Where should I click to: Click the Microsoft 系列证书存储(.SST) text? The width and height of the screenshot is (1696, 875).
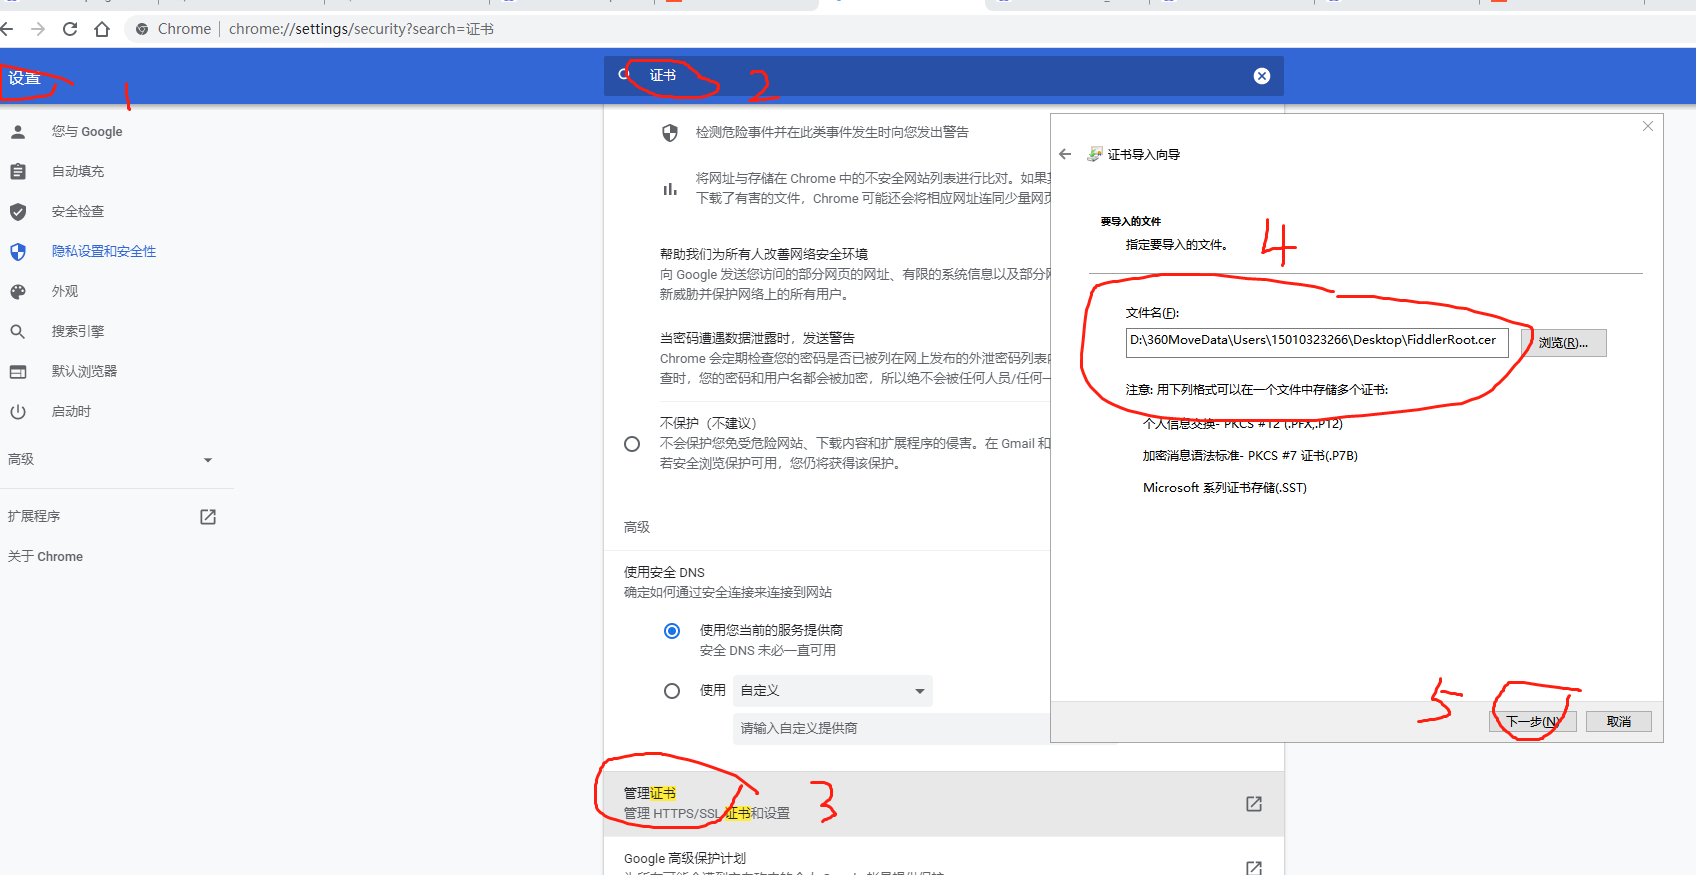1225,488
